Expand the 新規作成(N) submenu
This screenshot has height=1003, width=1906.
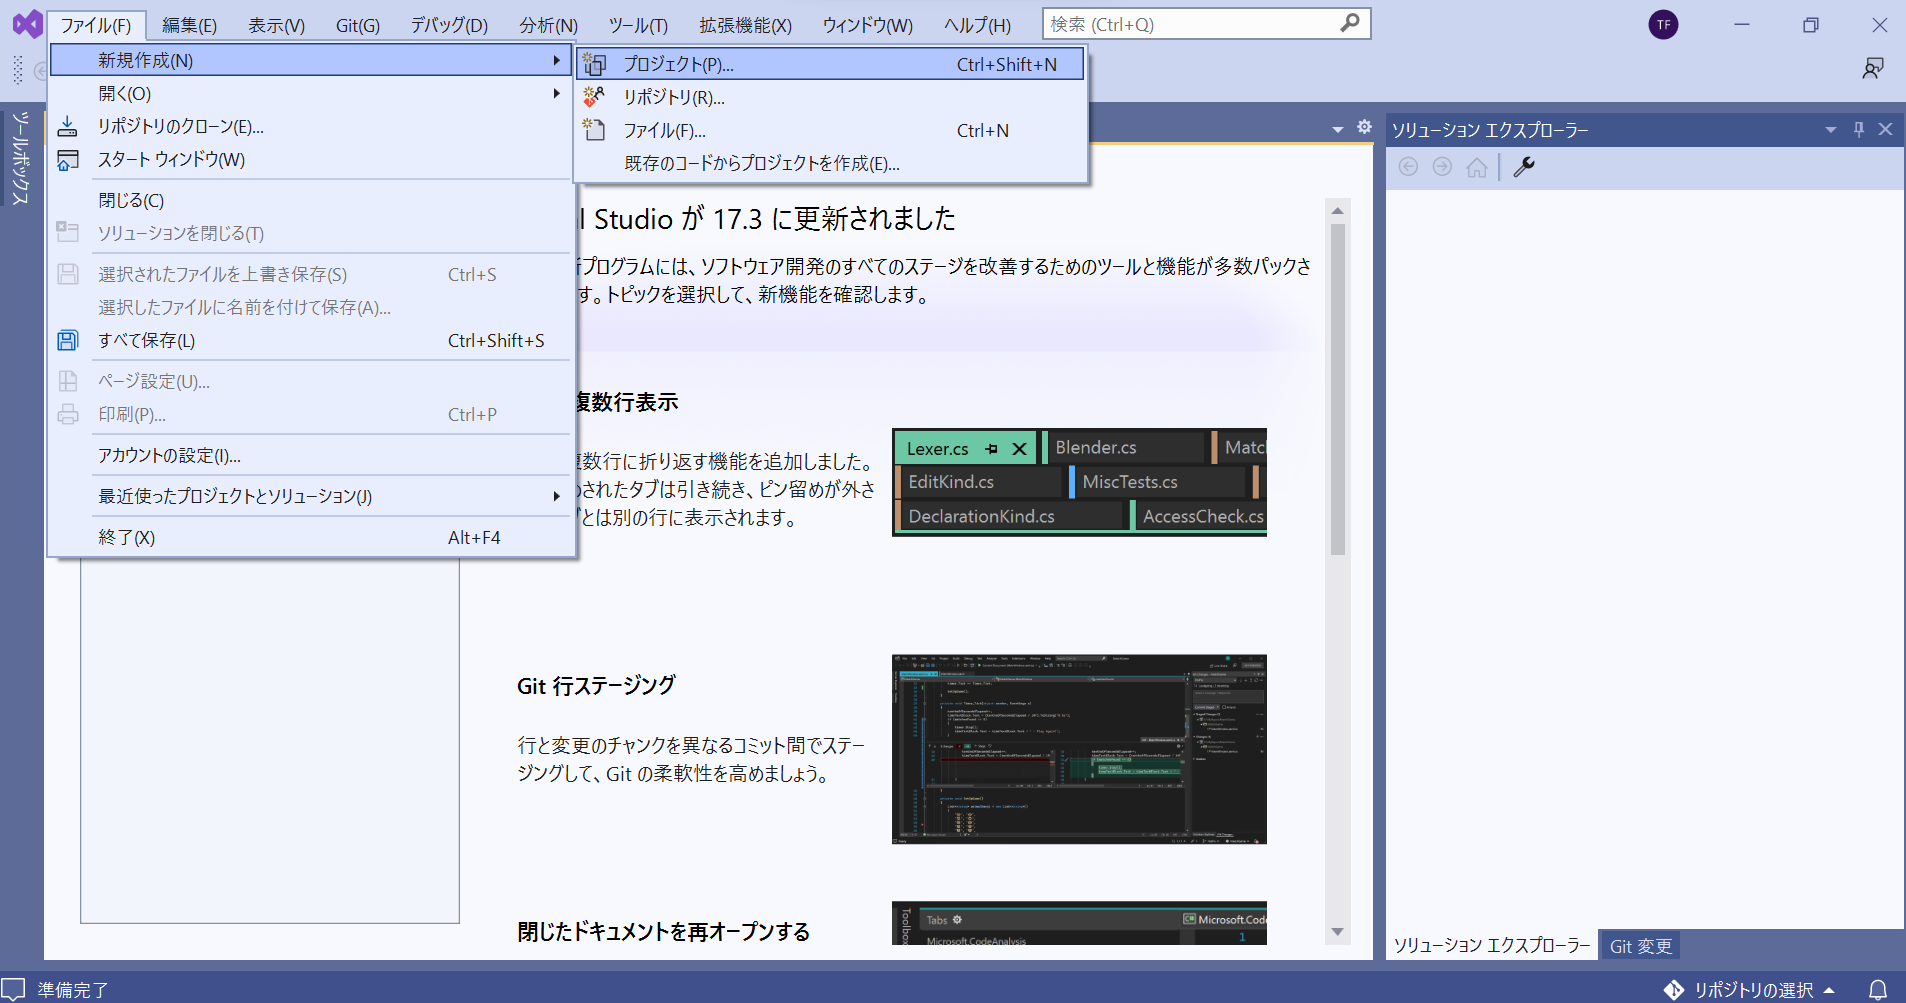[557, 60]
